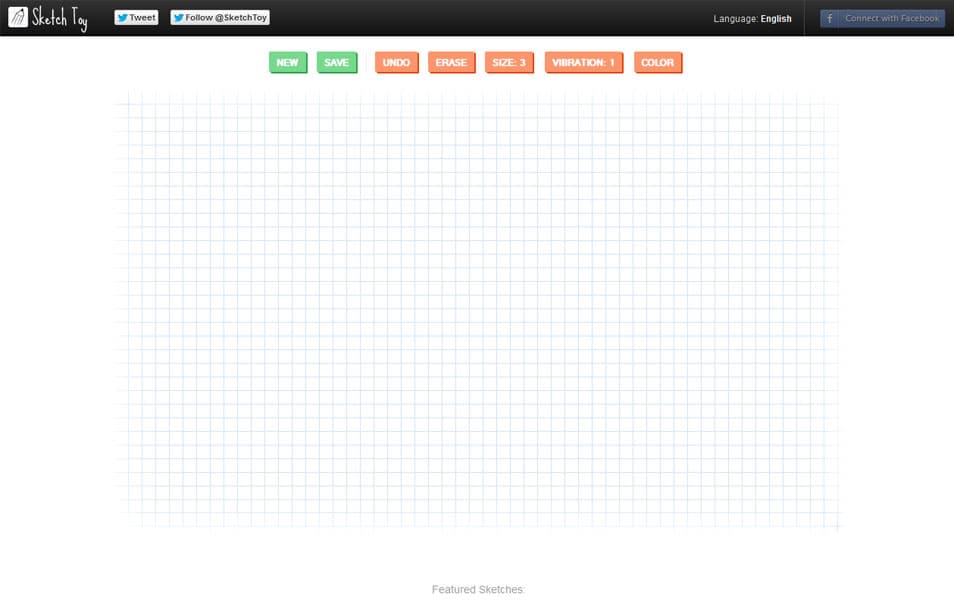Click the Twitter icon beside Follow @SketchToy
Viewport: 954px width, 600px height.
177,17
